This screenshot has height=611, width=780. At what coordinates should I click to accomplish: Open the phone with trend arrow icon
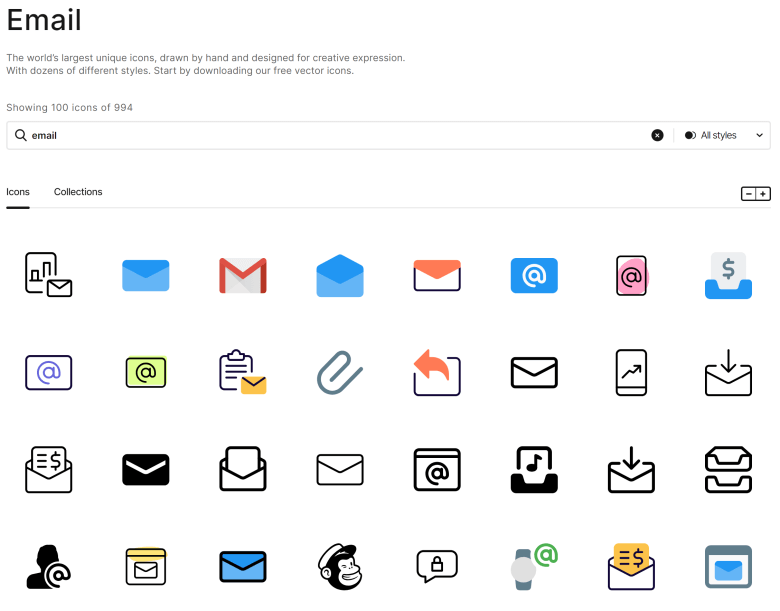[x=631, y=372]
